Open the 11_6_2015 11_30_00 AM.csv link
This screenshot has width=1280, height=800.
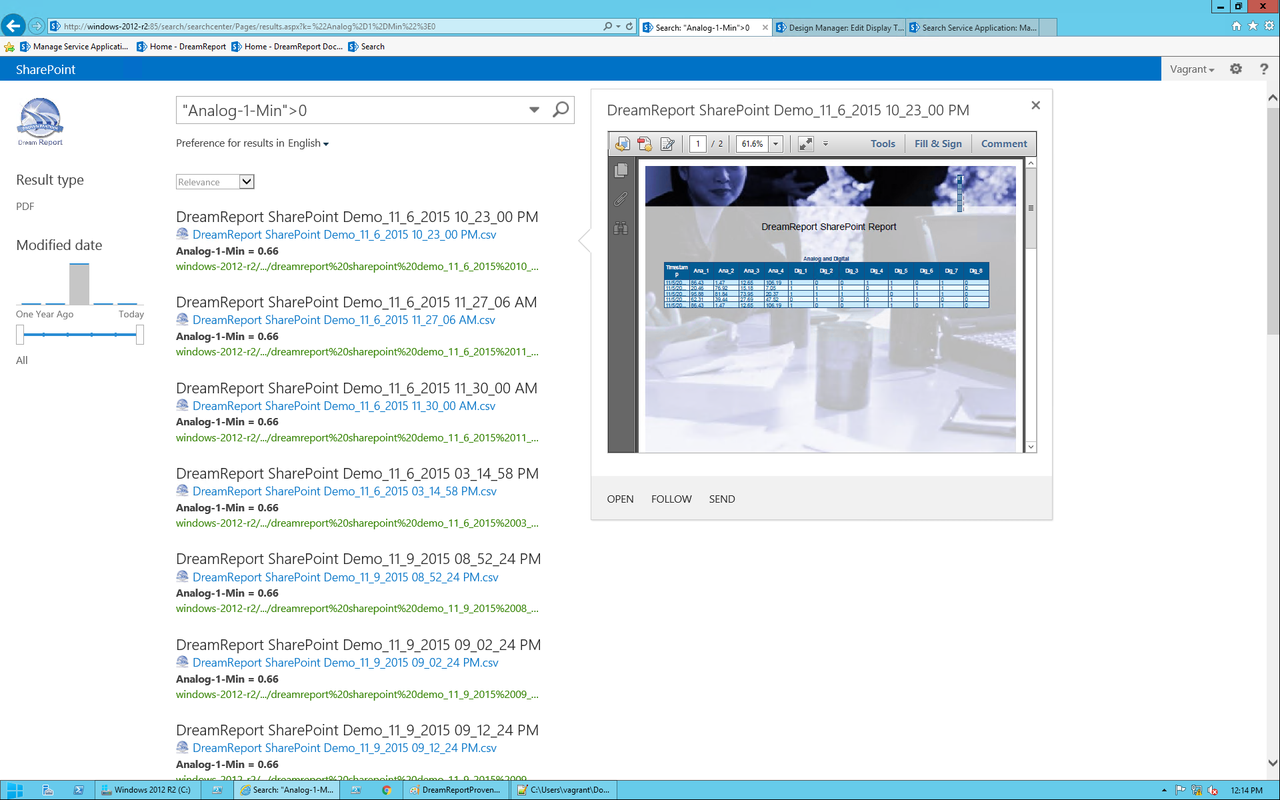[x=344, y=406]
